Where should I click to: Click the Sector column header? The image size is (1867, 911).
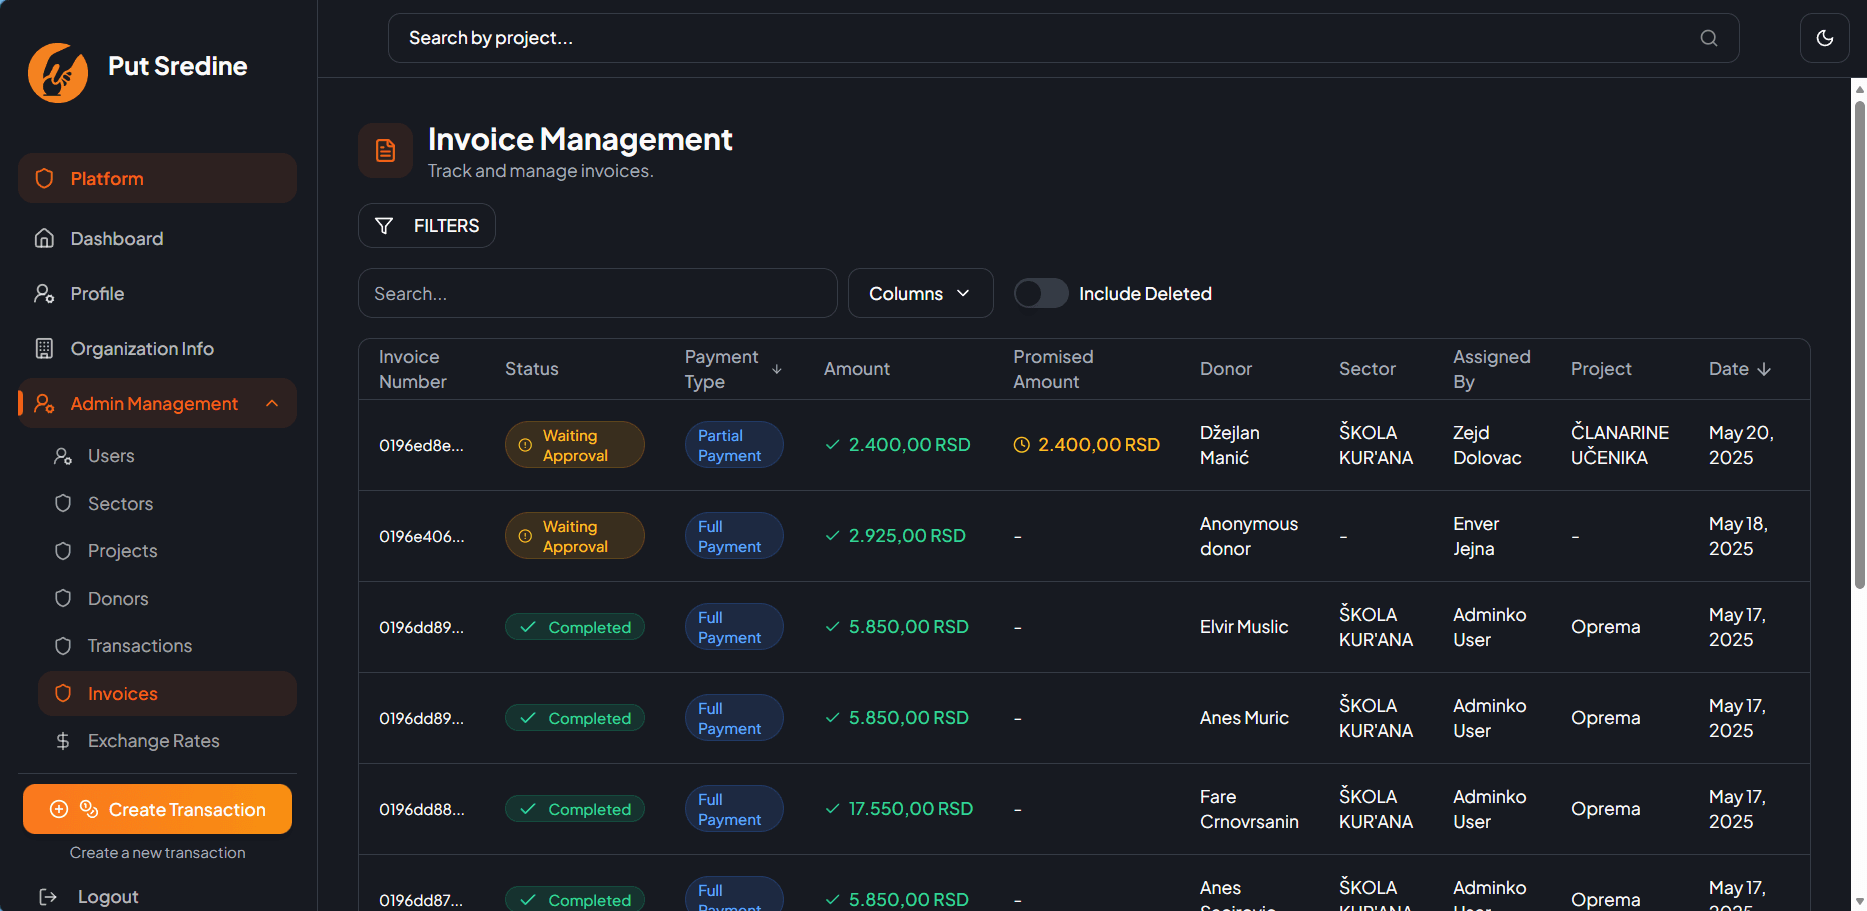pos(1367,369)
